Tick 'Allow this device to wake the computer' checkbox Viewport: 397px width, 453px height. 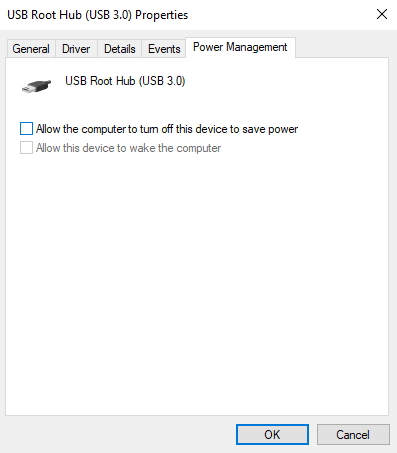(26, 148)
